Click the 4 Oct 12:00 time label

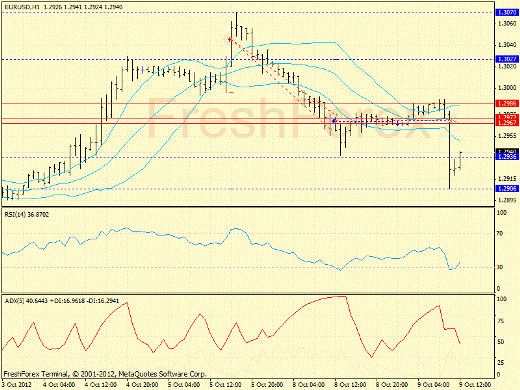100,384
